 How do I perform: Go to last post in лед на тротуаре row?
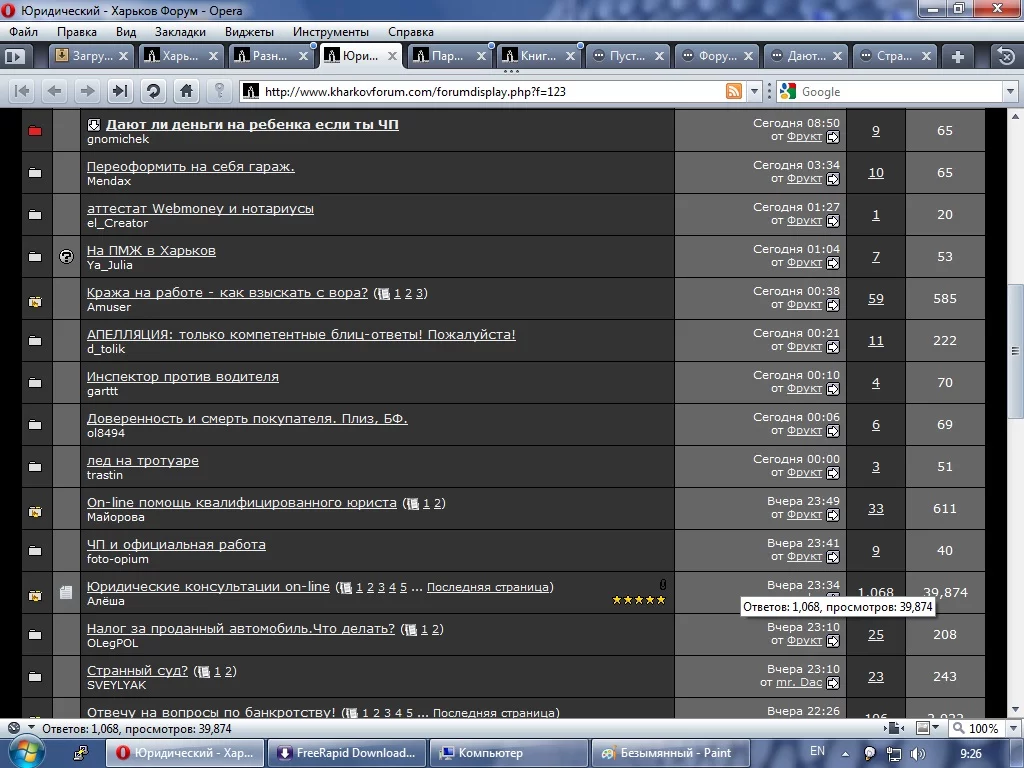pos(833,473)
